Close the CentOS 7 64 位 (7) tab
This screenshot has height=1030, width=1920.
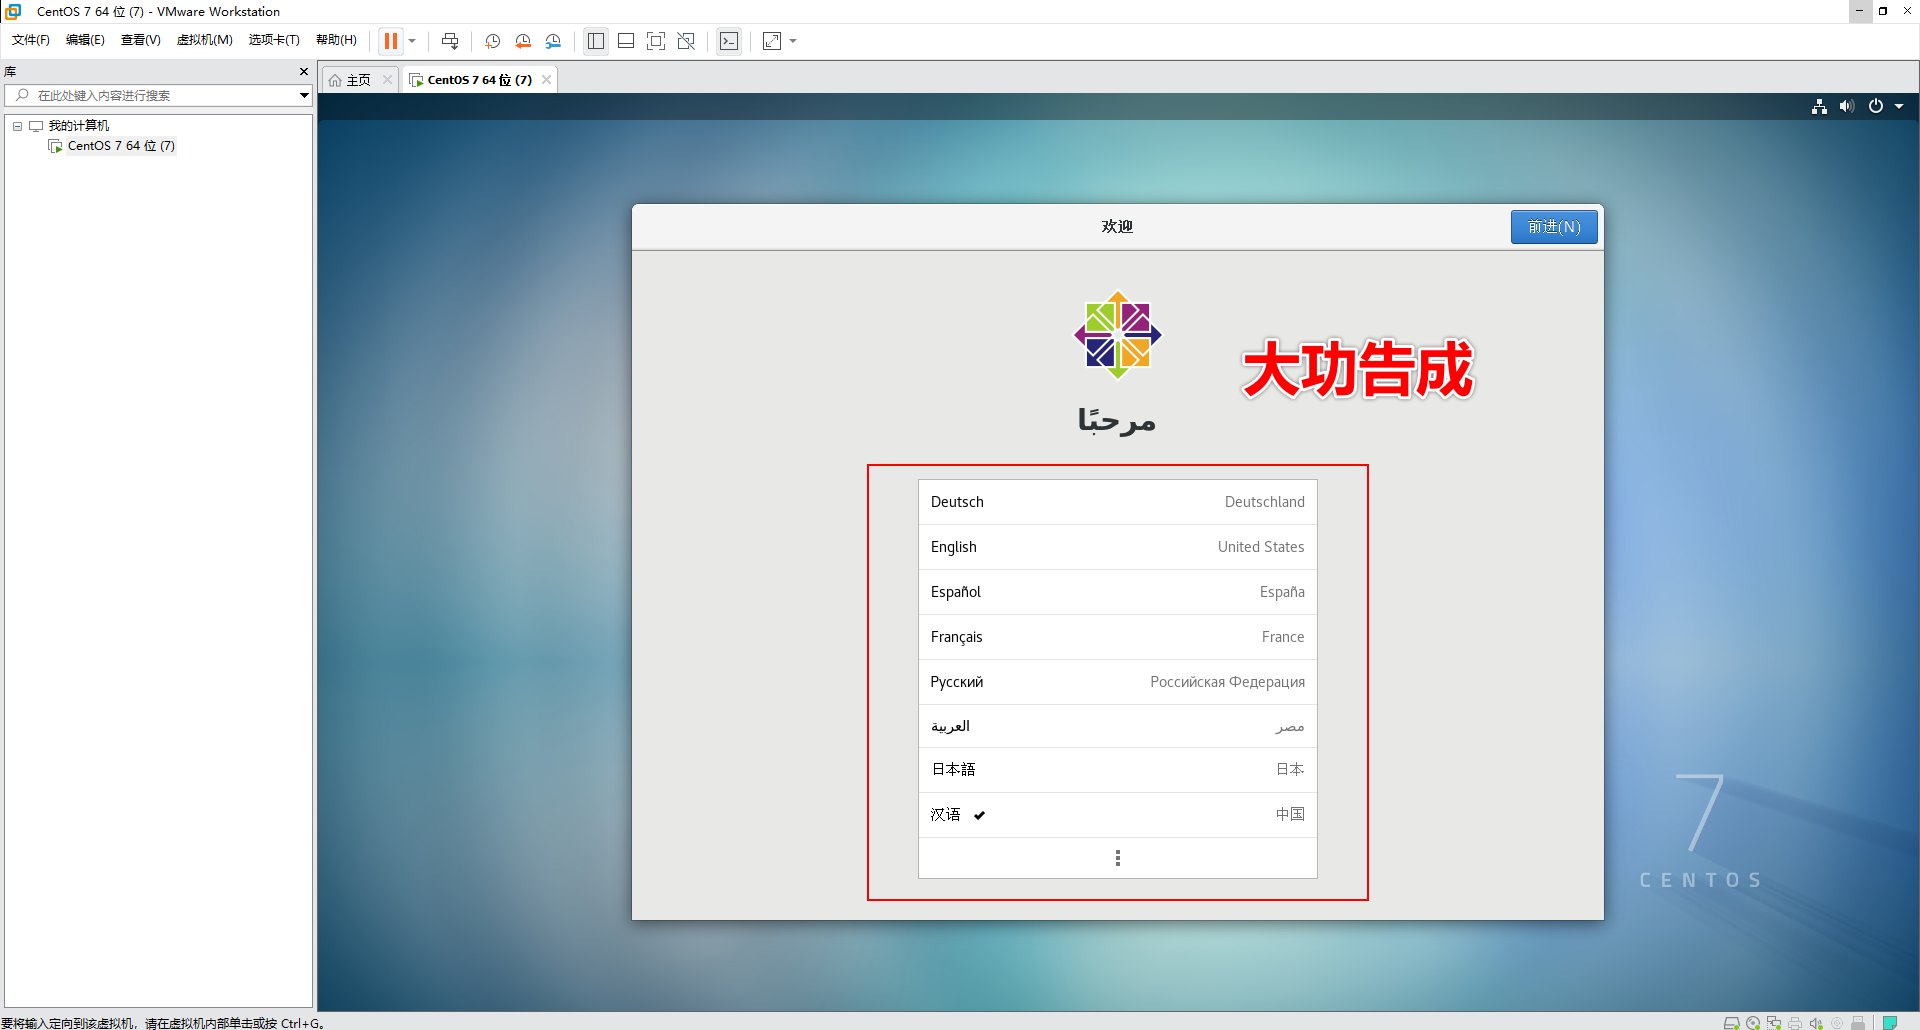(x=546, y=80)
